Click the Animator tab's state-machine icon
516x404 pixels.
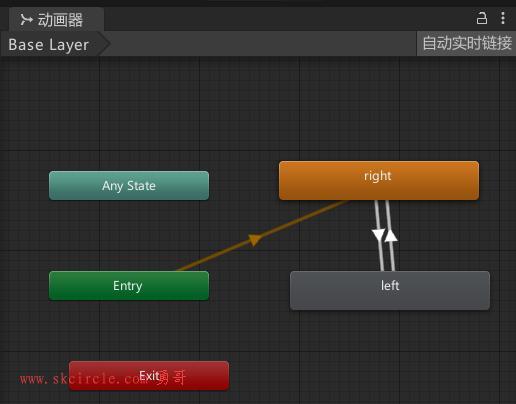point(26,20)
